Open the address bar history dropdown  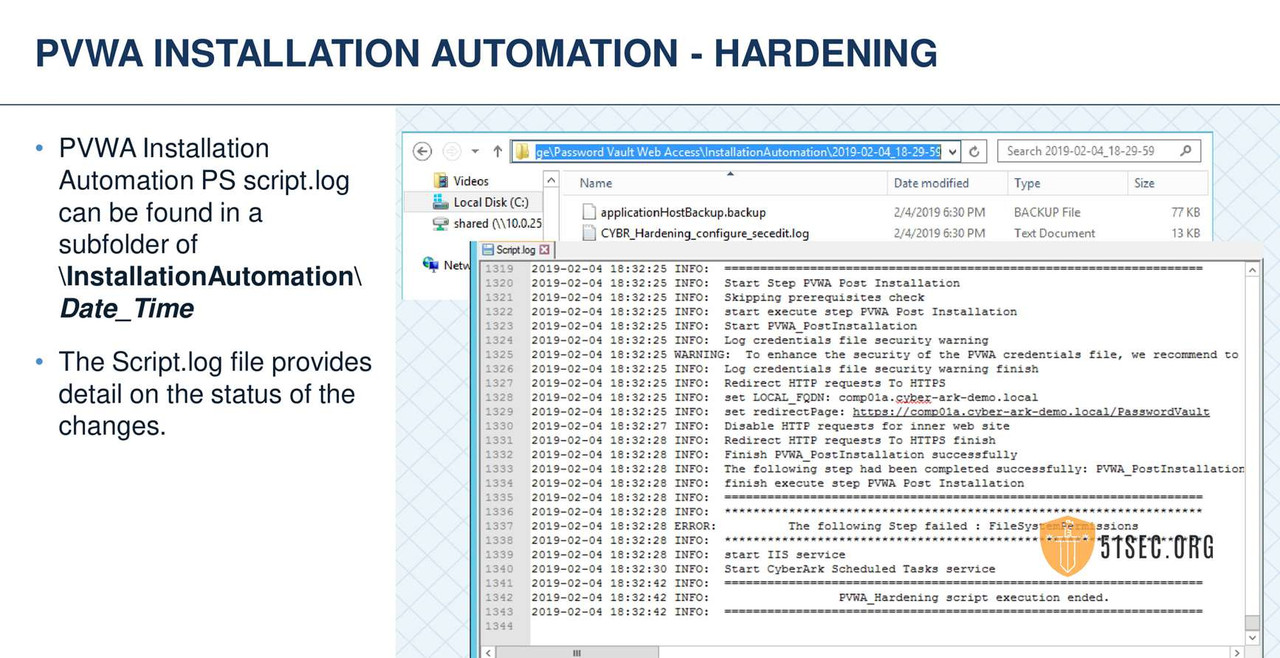[952, 151]
